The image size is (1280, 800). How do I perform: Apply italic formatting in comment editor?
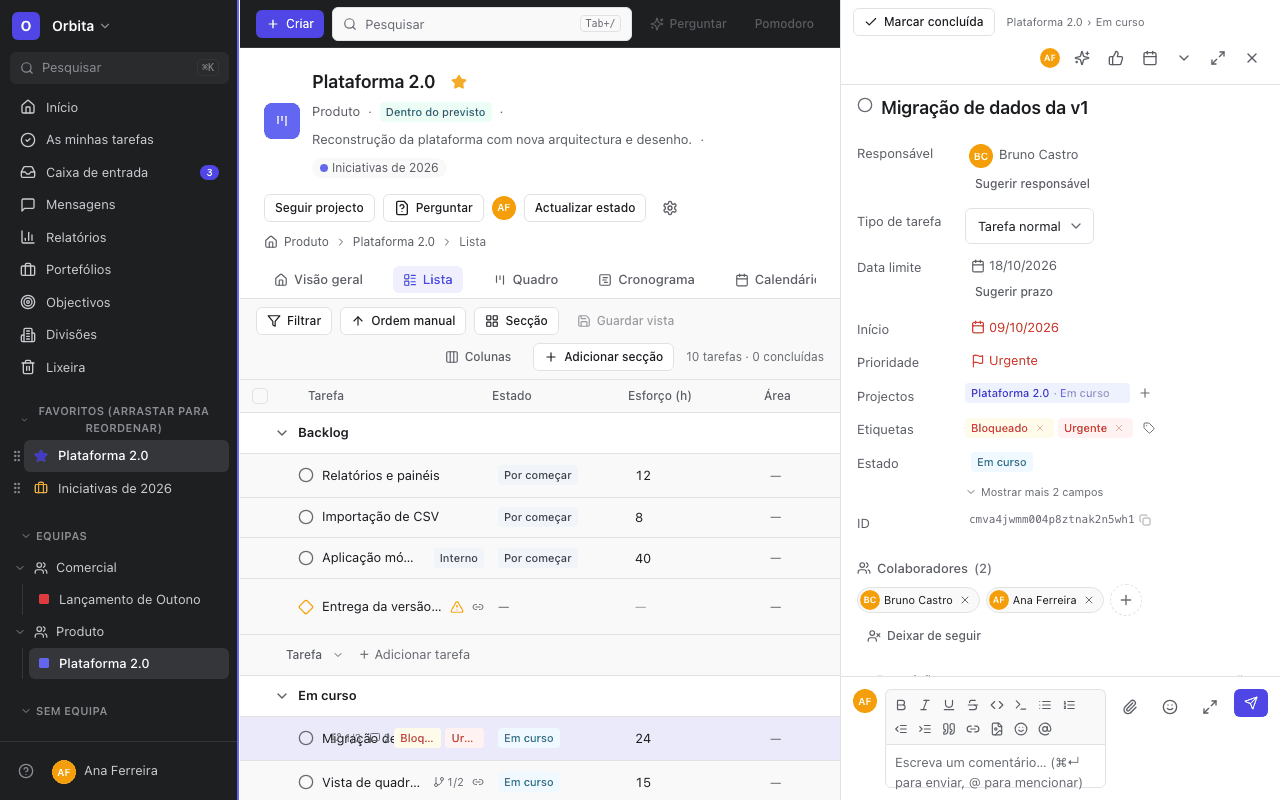(x=925, y=705)
